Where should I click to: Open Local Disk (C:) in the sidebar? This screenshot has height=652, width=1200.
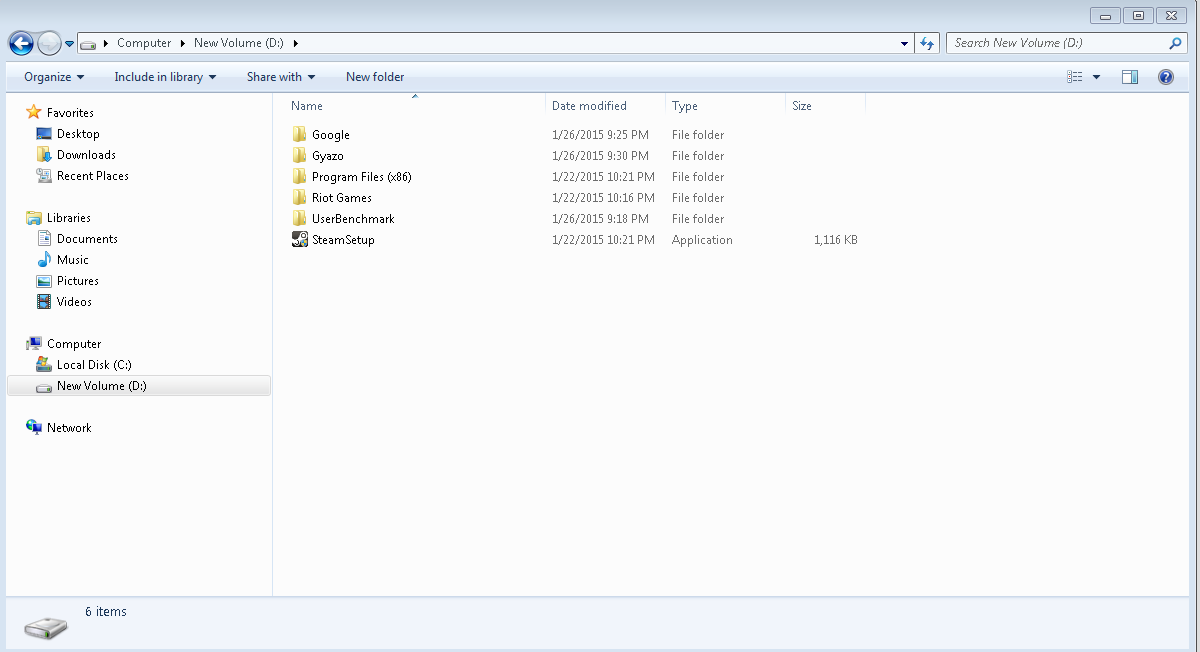(94, 365)
